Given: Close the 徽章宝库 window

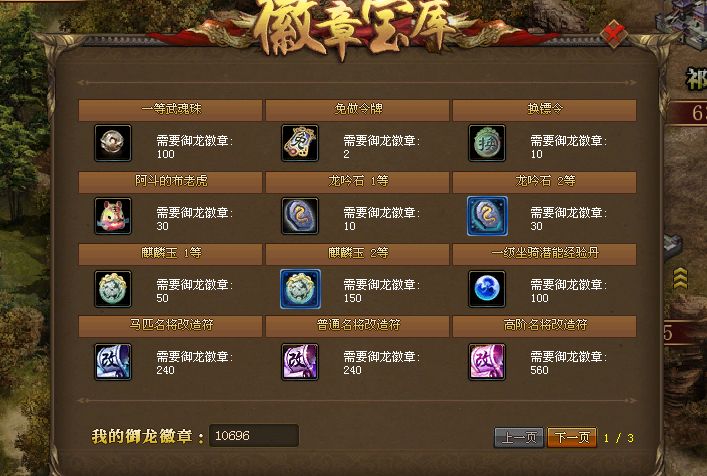Looking at the screenshot, I should click(614, 33).
